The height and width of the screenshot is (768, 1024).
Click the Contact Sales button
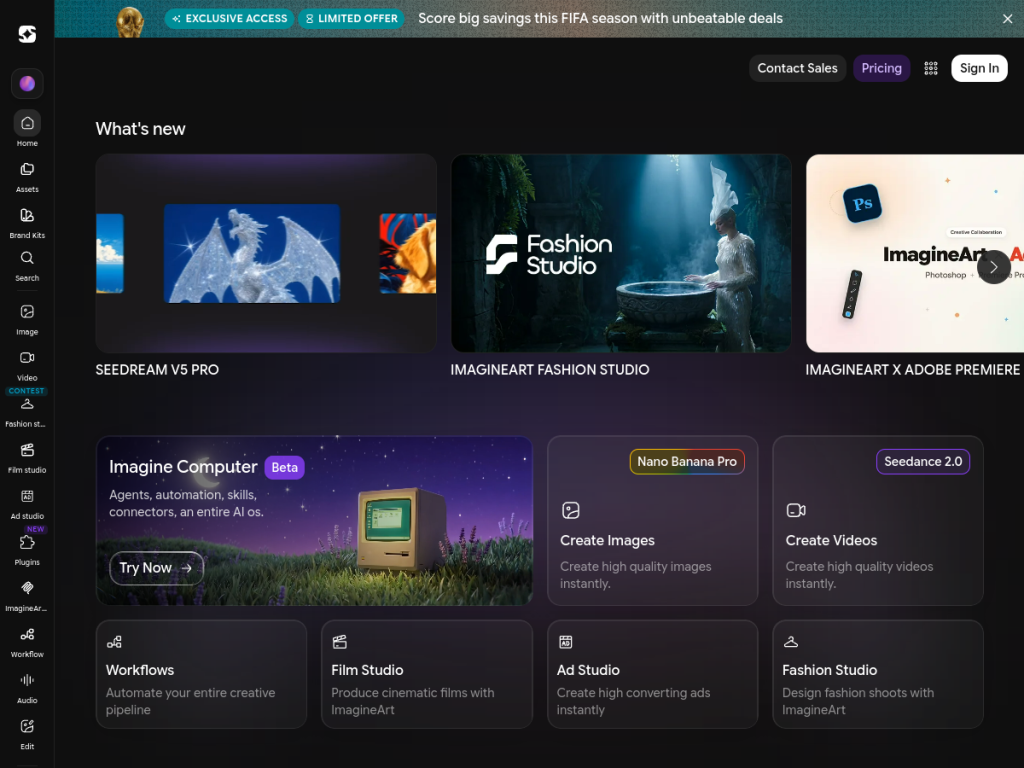click(x=797, y=68)
